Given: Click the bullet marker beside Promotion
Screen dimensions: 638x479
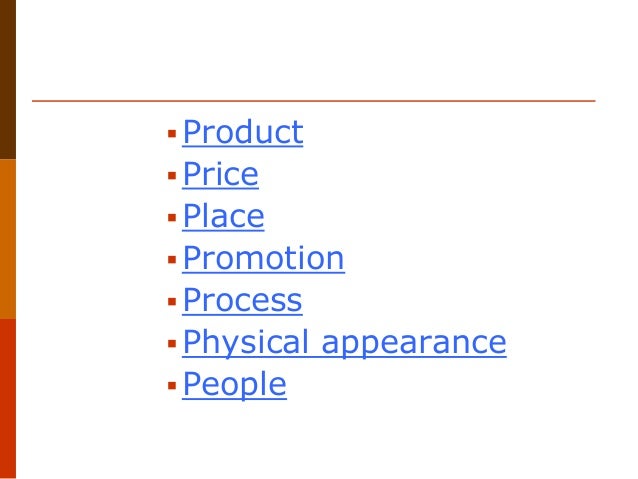Looking at the screenshot, I should click(x=172, y=260).
